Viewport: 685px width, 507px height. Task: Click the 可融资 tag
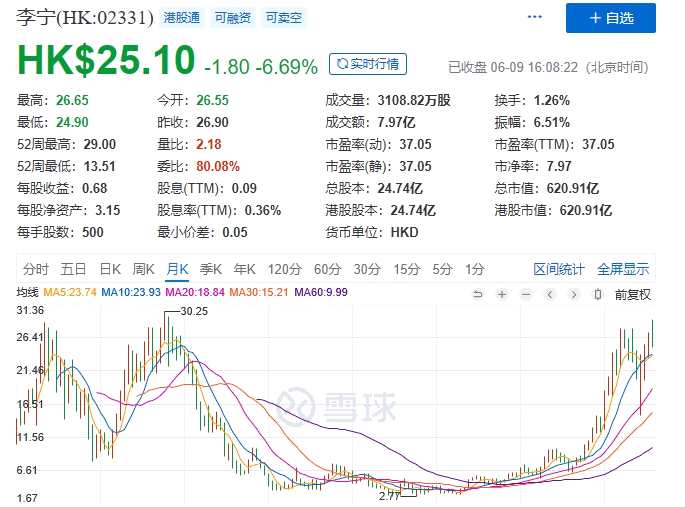pos(233,18)
